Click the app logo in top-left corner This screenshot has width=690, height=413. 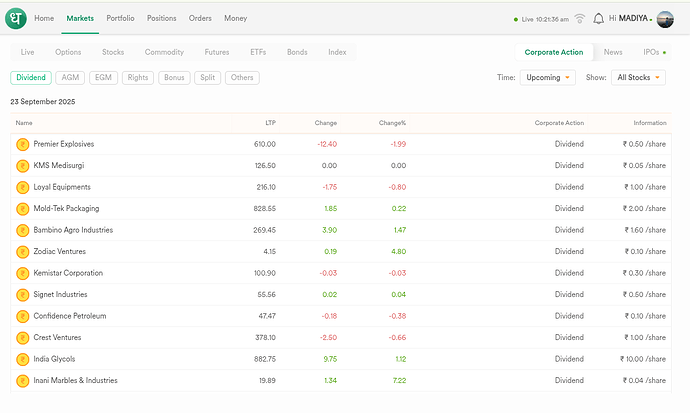[17, 18]
